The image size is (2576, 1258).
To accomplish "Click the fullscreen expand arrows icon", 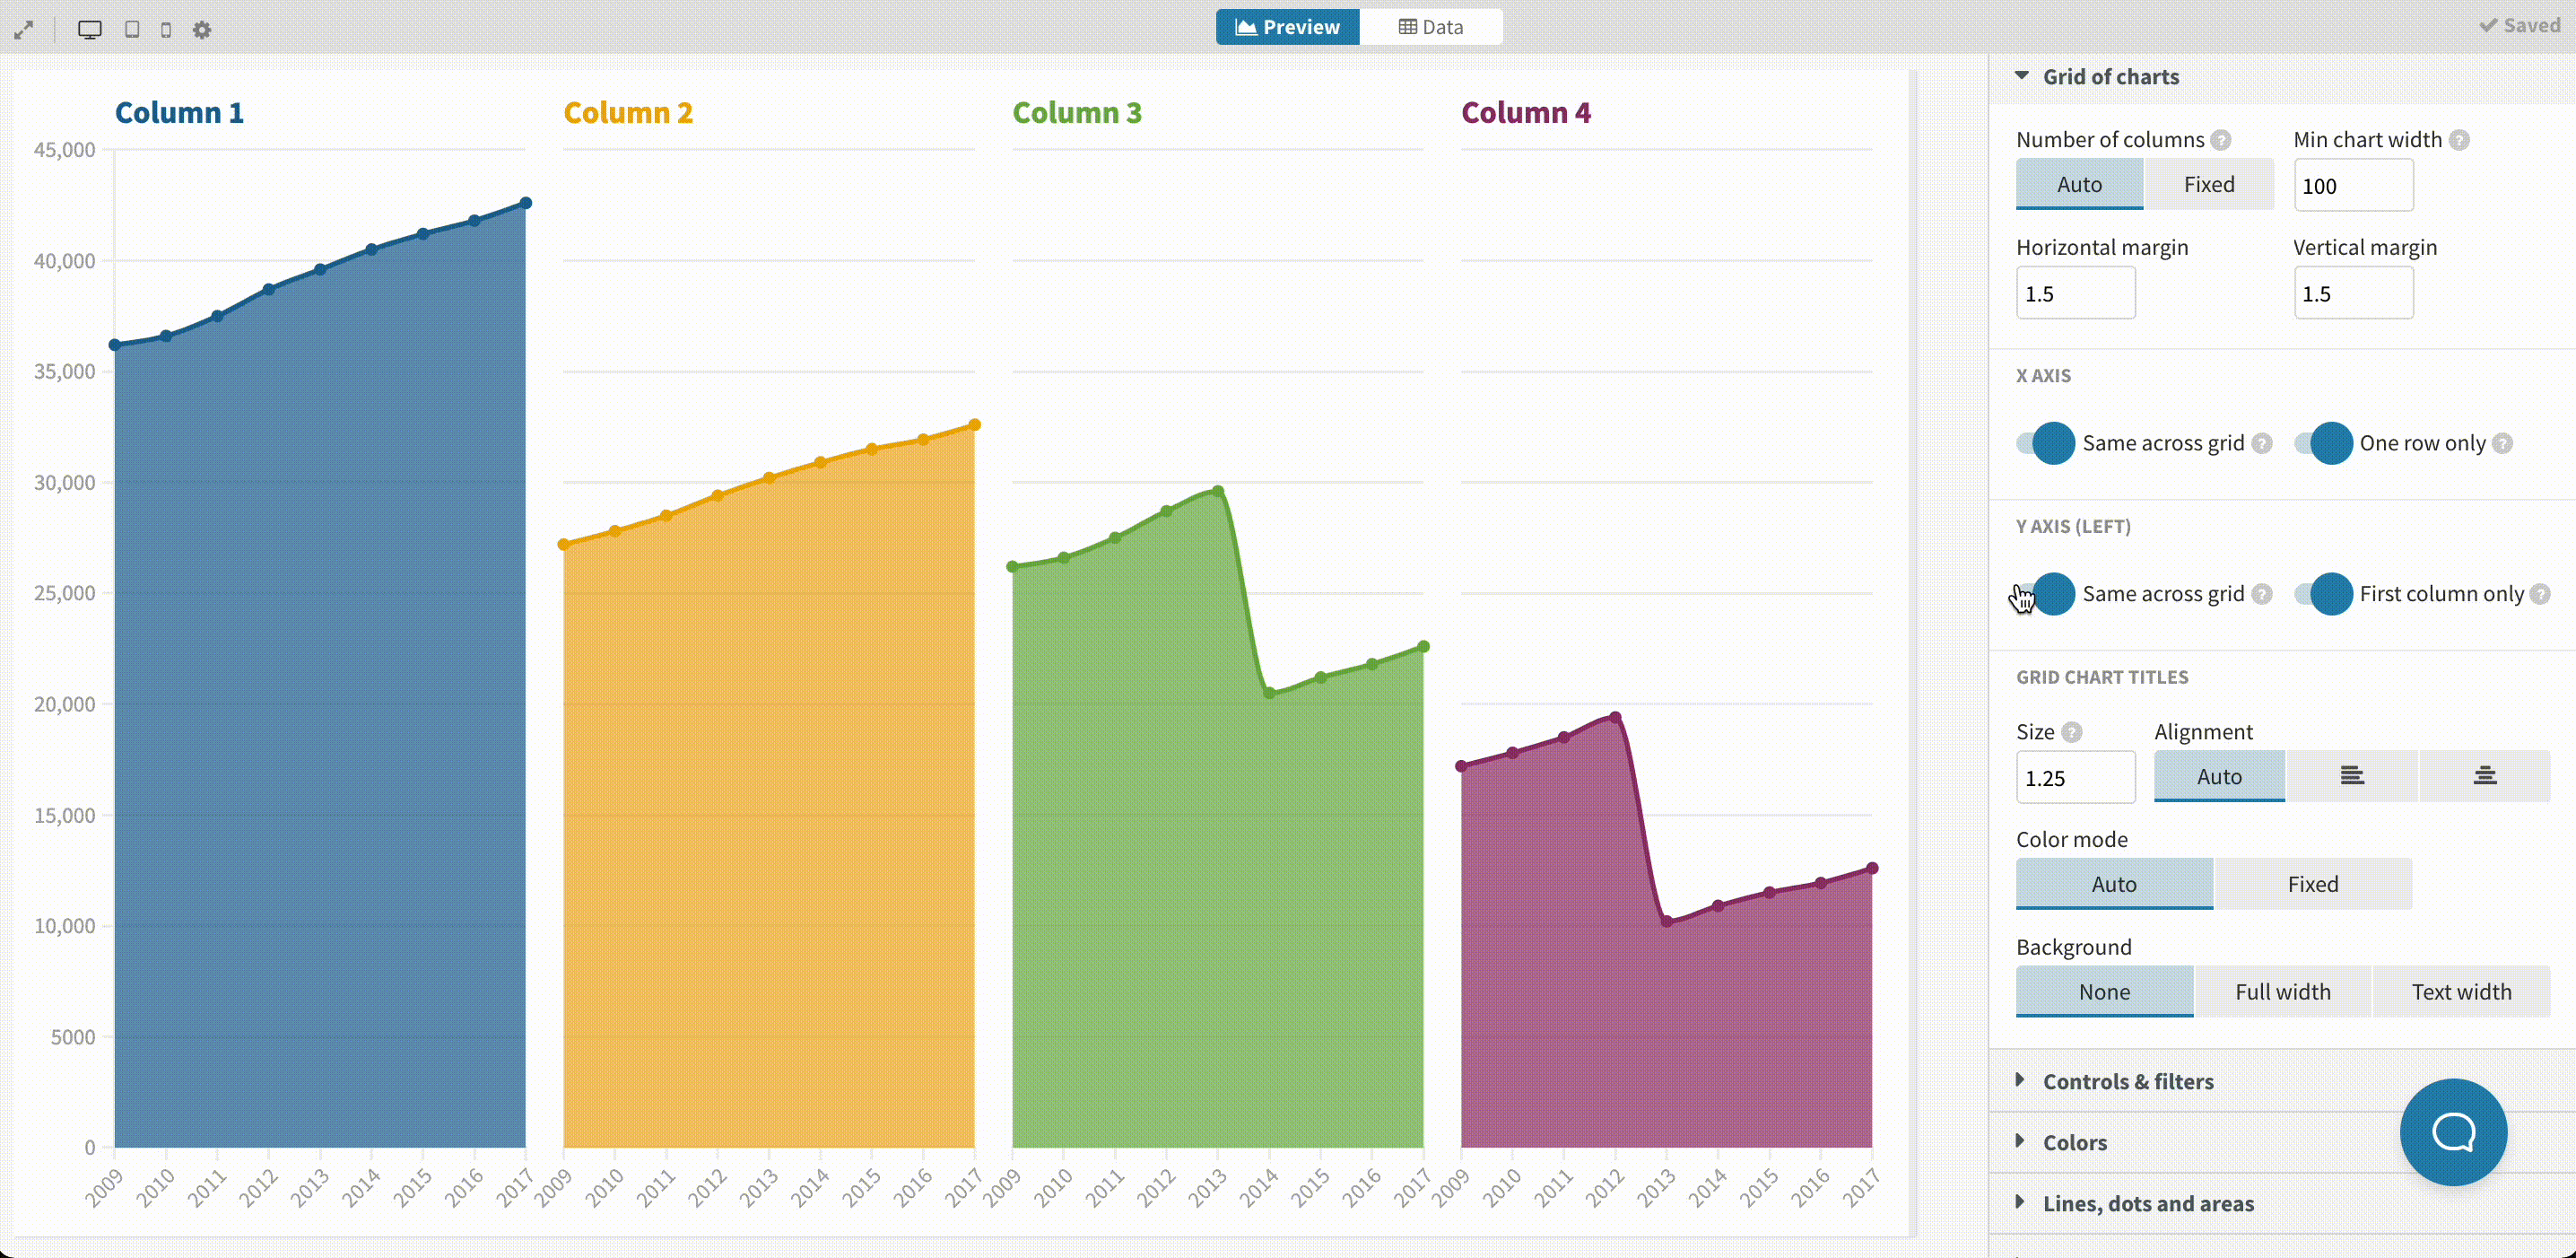I will [x=24, y=30].
